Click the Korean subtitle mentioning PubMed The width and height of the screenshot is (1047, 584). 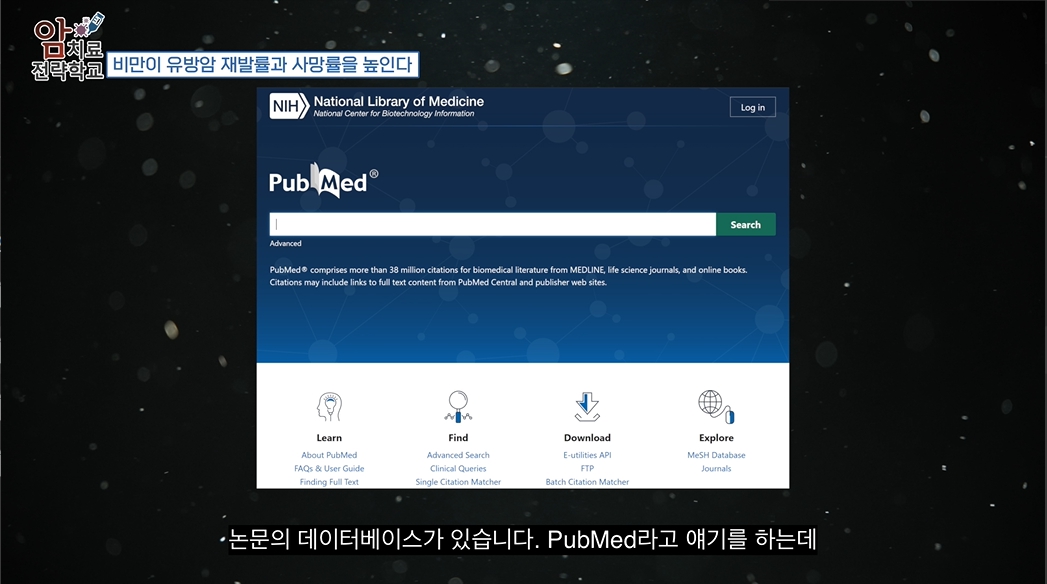(522, 539)
